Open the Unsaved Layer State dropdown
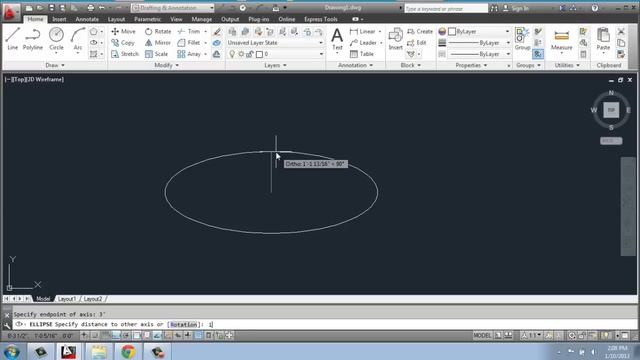Screen dimensions: 640x360 click(x=276, y=42)
